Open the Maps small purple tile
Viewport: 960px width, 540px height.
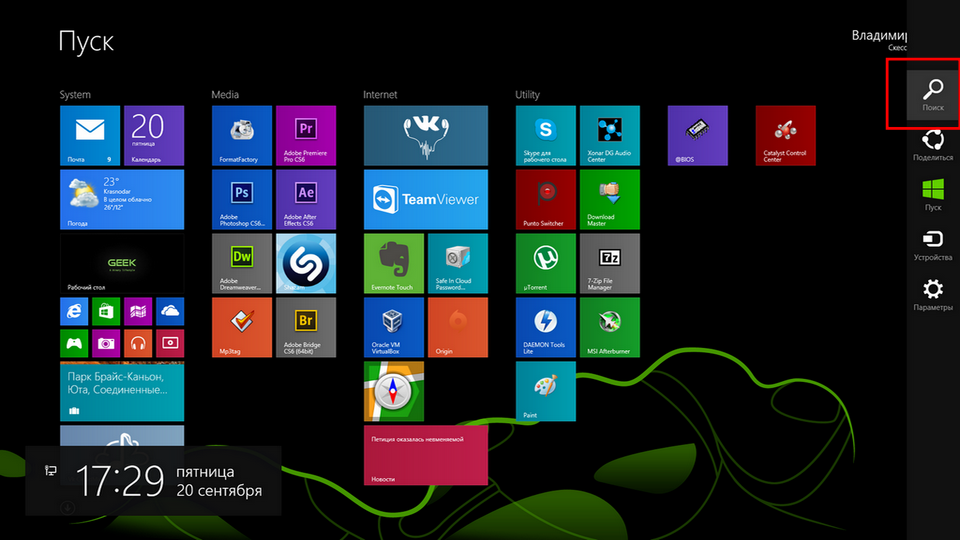[138, 311]
